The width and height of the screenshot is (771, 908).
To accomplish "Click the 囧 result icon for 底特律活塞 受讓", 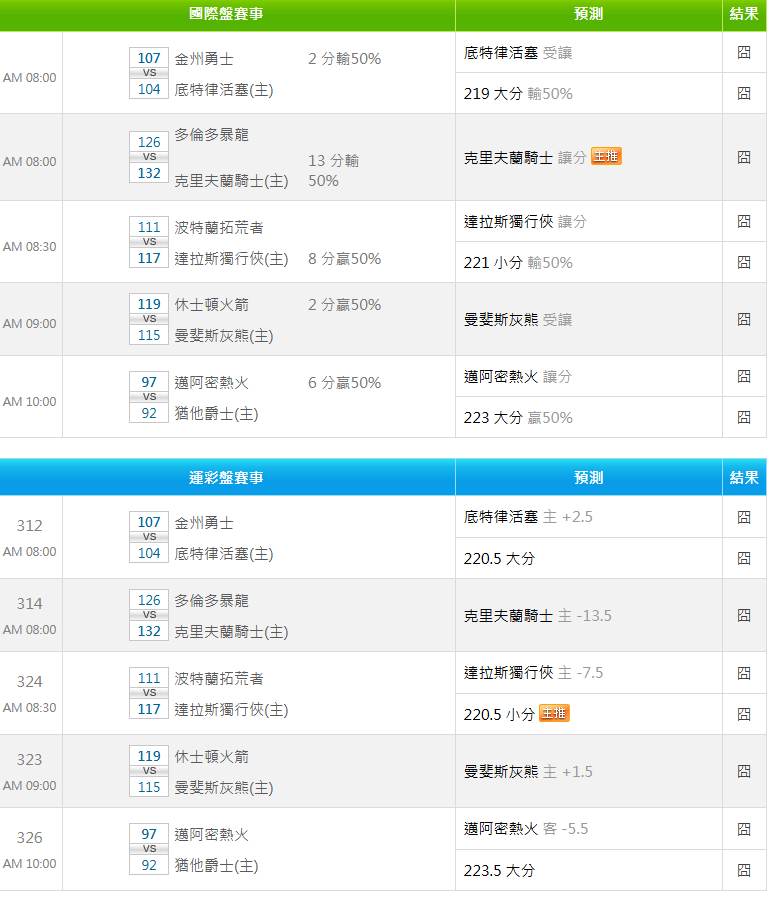I will tap(744, 53).
